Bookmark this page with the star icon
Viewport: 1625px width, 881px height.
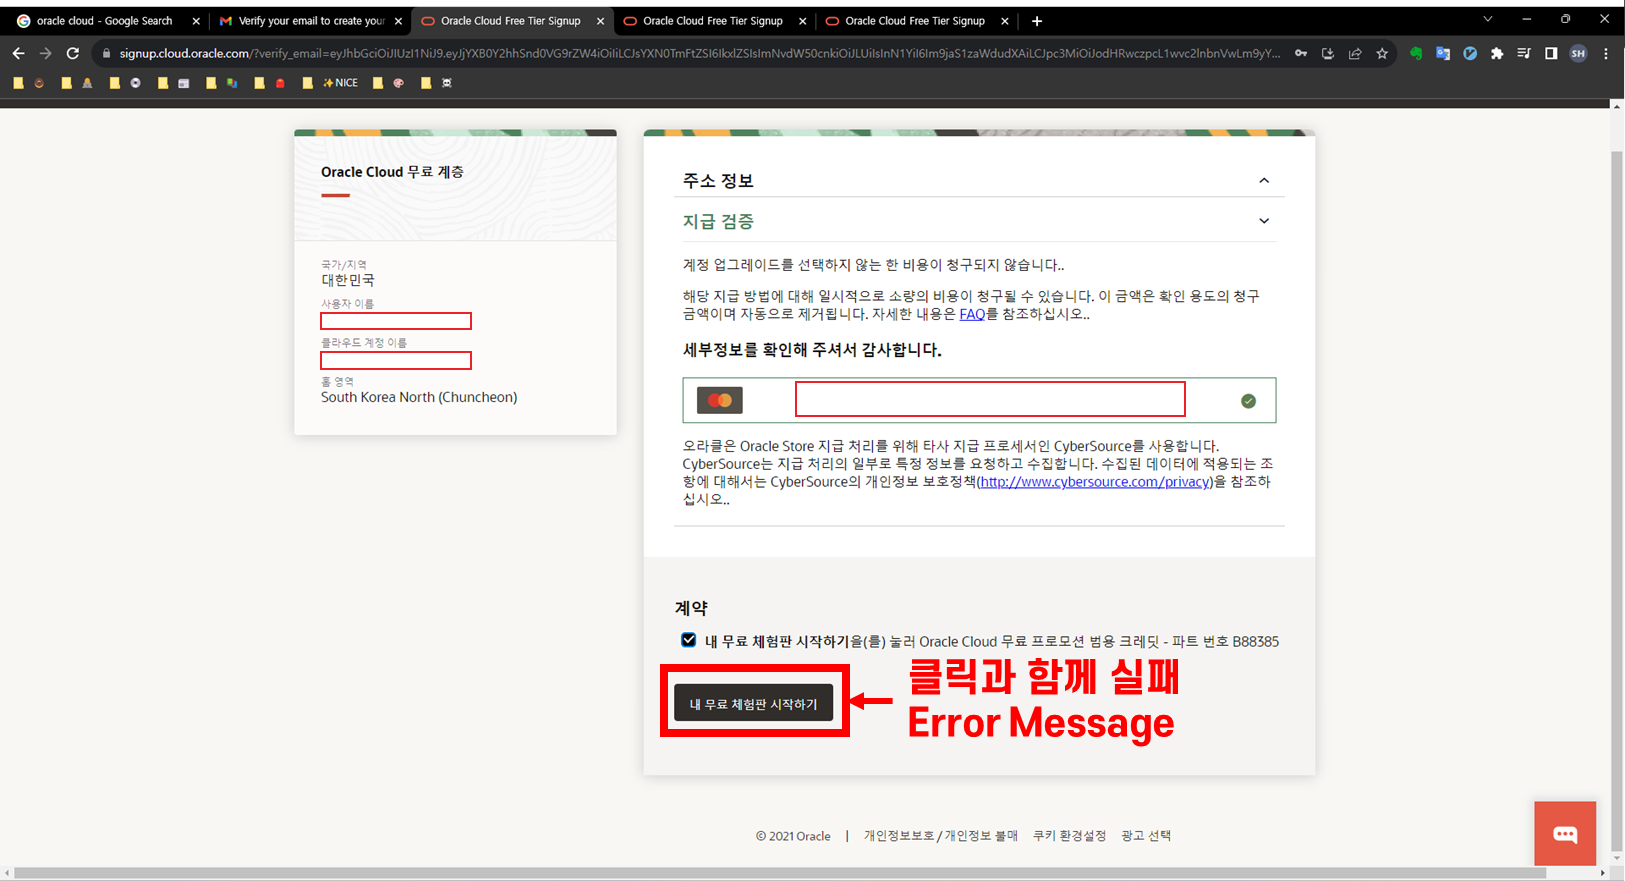pos(1382,53)
